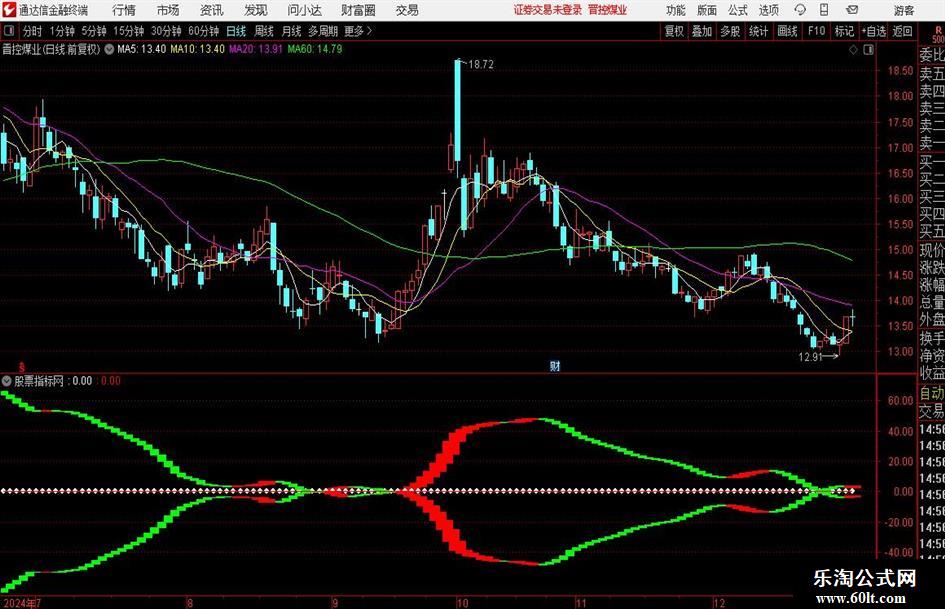Screen dimensions: 945x609
Task: Open the 资讯 menu
Action: click(x=212, y=10)
